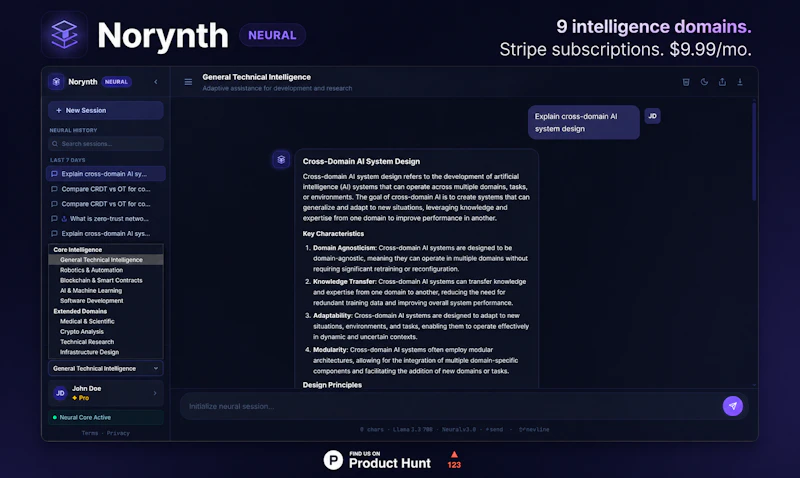
Task: Download the session with the download icon
Action: coord(740,82)
